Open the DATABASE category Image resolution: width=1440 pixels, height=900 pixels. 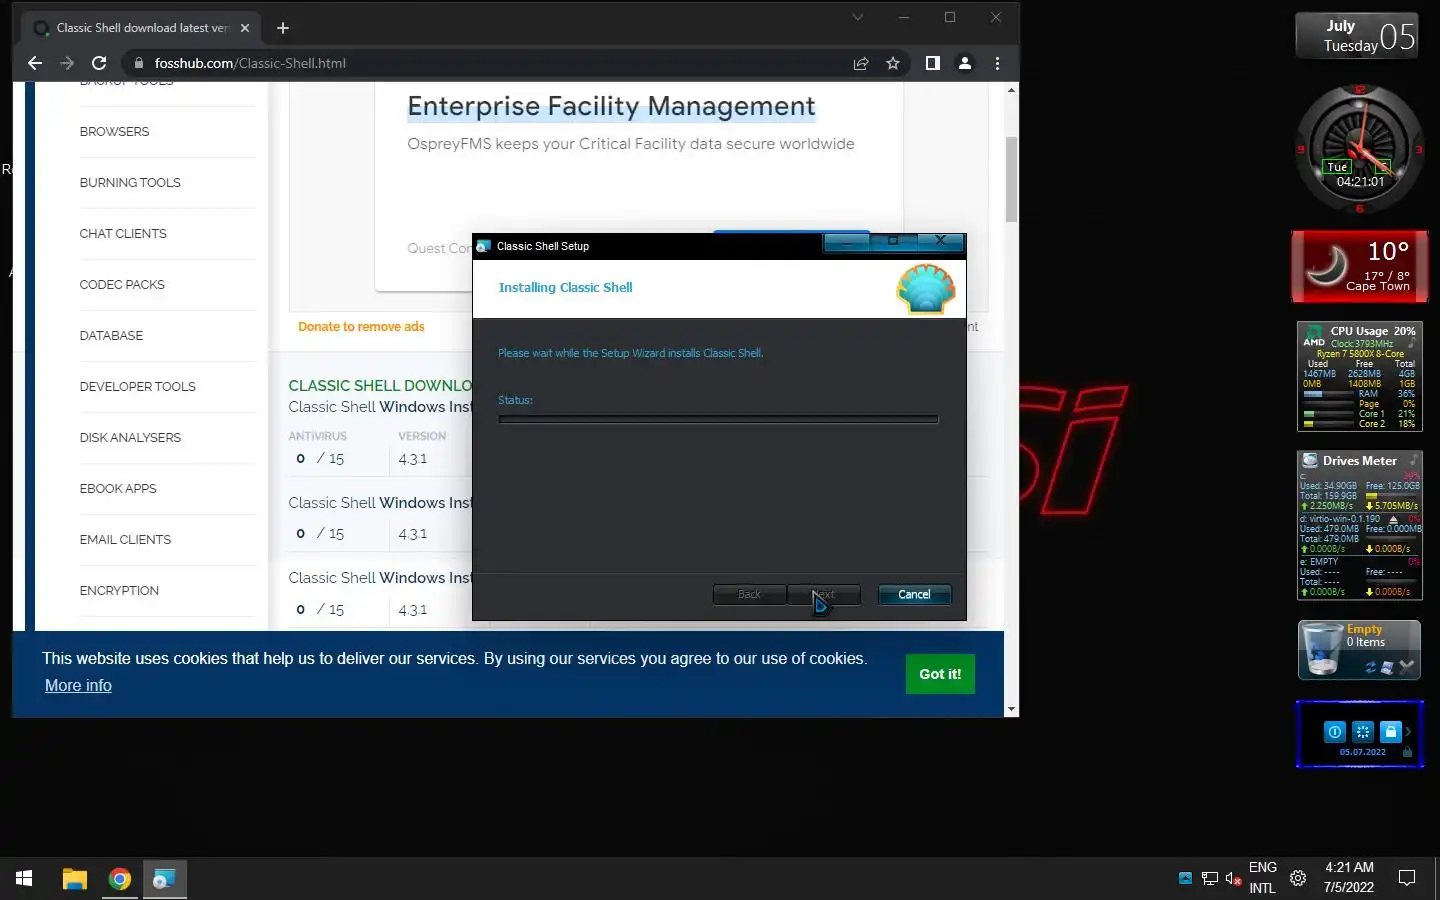111,336
